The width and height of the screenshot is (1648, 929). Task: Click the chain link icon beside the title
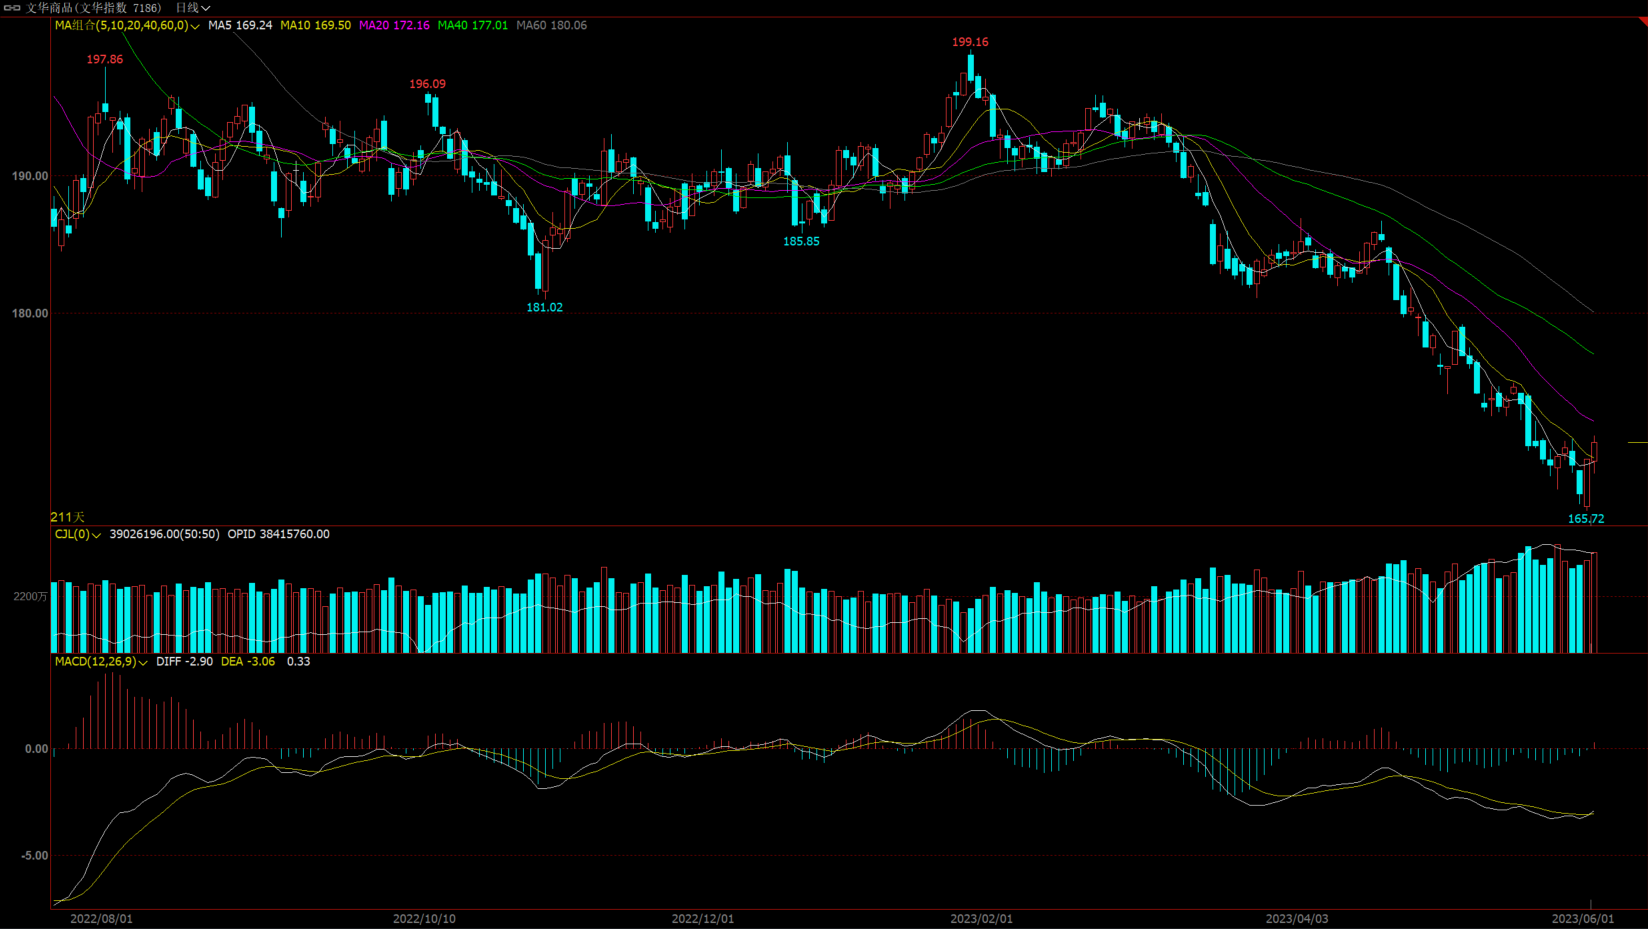coord(12,8)
